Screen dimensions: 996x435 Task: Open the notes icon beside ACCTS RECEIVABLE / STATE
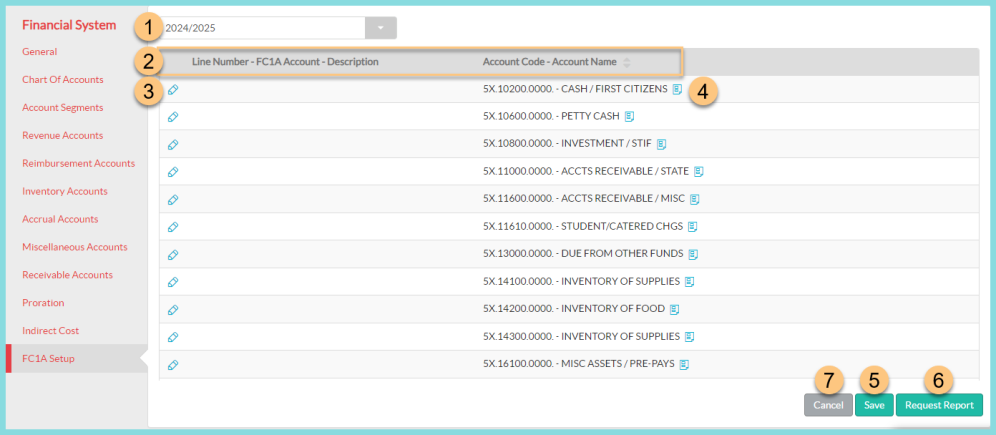tap(699, 171)
